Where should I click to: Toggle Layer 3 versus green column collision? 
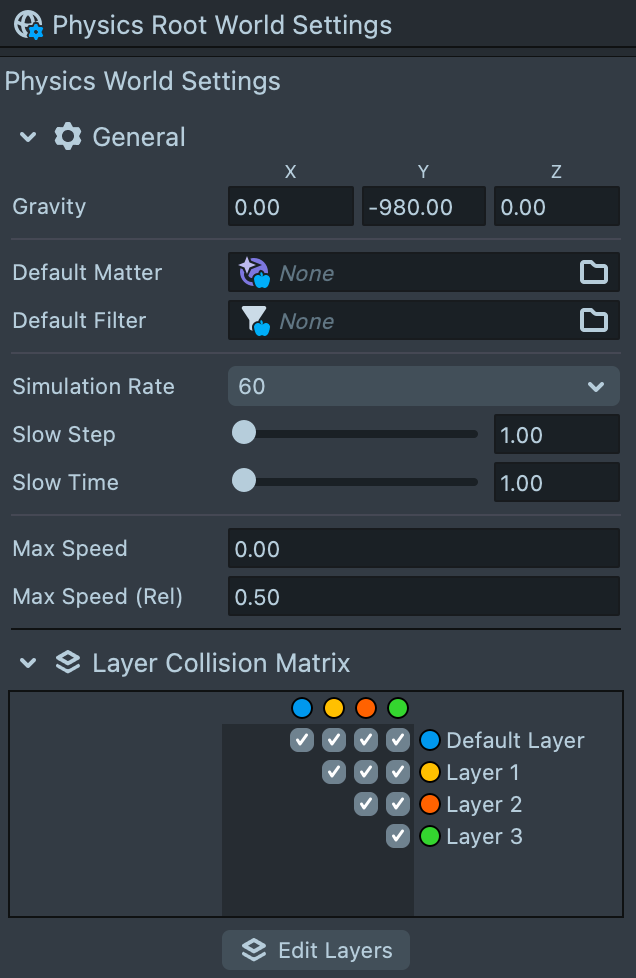pos(398,836)
